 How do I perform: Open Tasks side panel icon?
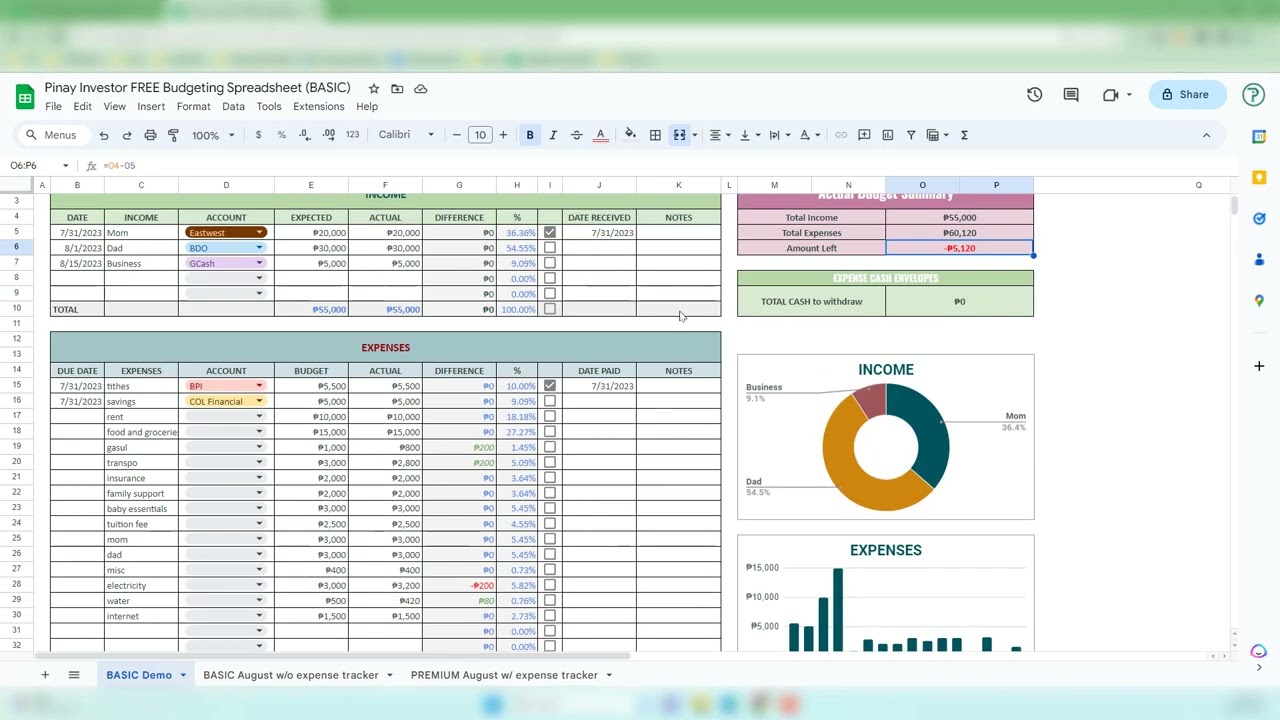tap(1259, 218)
